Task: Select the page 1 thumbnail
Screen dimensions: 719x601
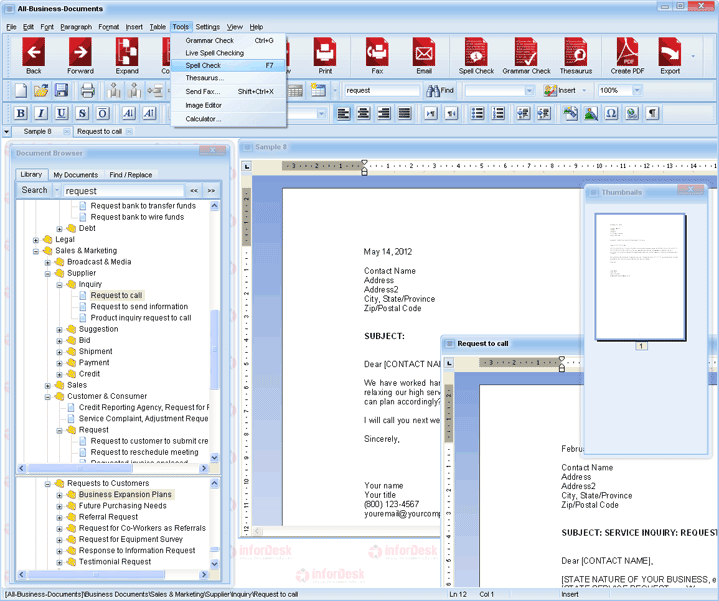Action: 640,277
